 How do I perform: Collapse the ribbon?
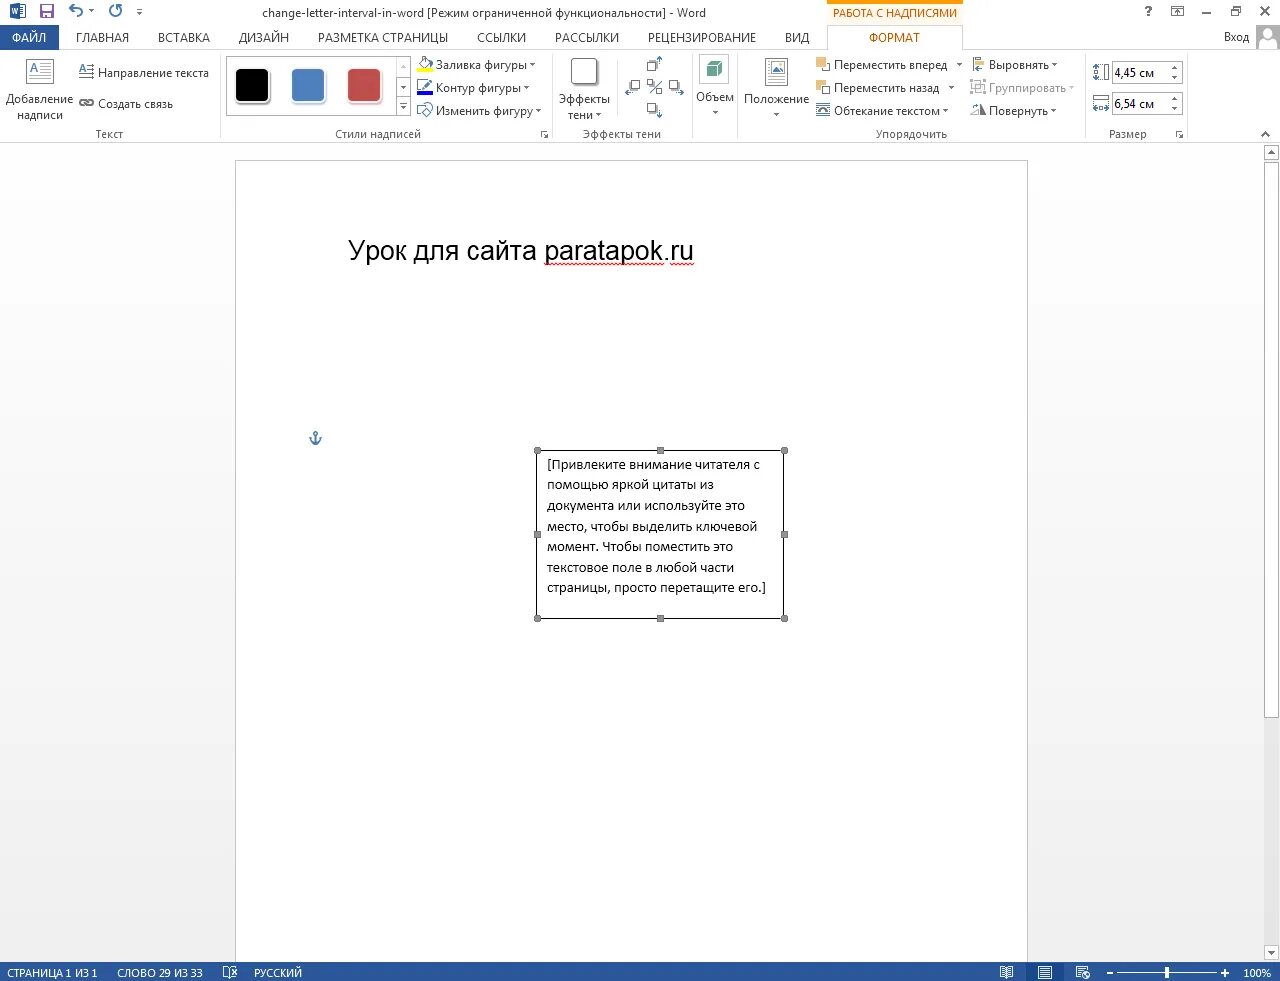pos(1265,134)
